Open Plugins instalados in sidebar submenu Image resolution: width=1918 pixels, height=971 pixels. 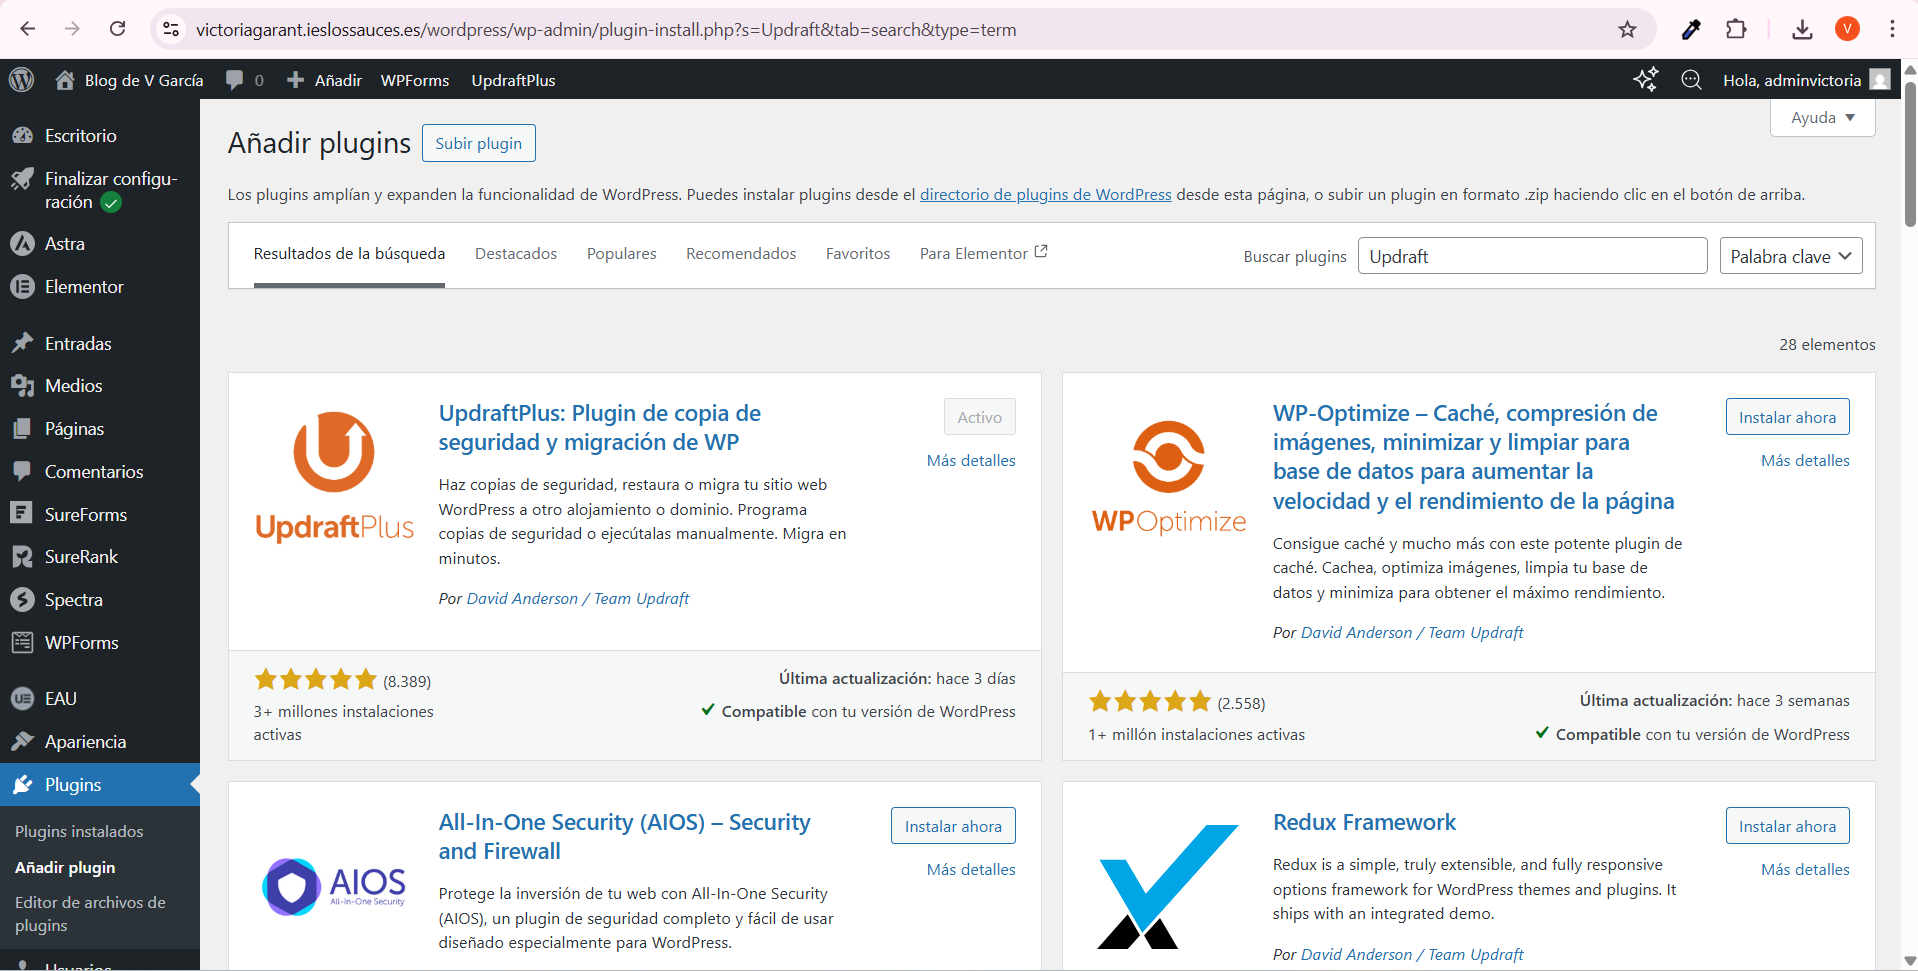(x=79, y=831)
